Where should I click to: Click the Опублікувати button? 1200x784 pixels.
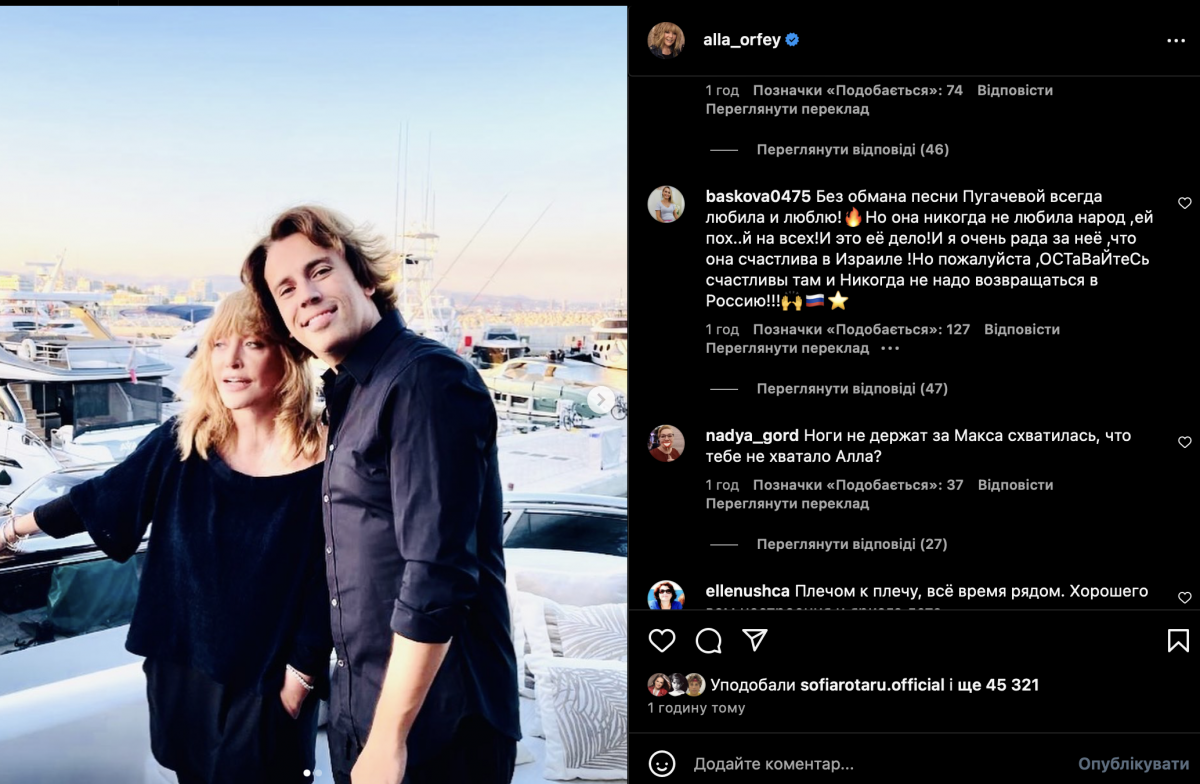(x=1133, y=764)
